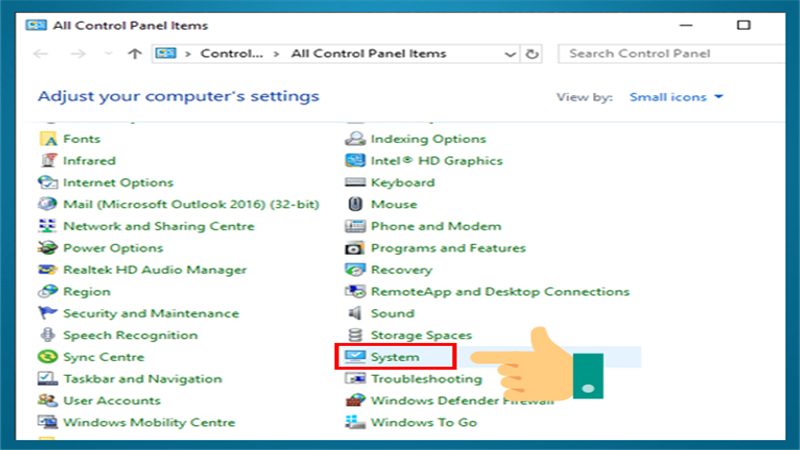Click the Mouse icon
This screenshot has width=800, height=450.
pyautogui.click(x=355, y=204)
